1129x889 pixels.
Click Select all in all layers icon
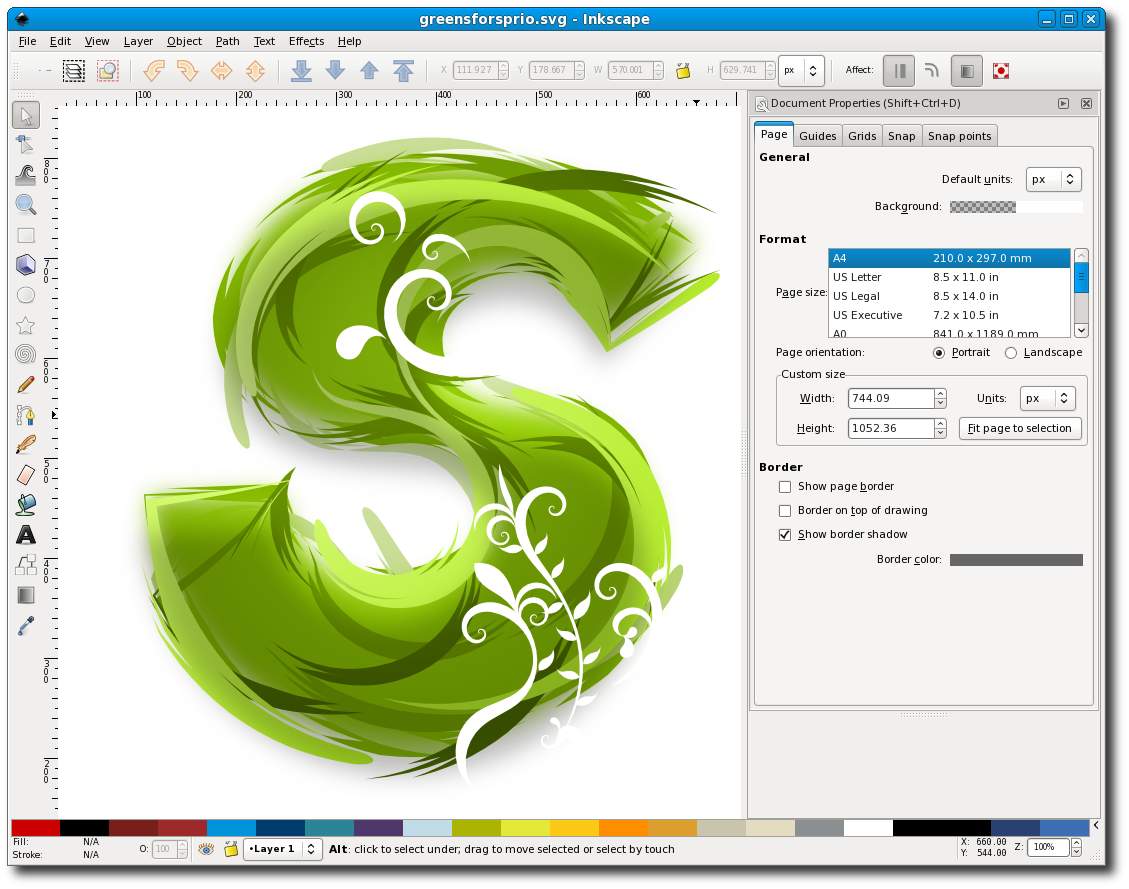[73, 70]
